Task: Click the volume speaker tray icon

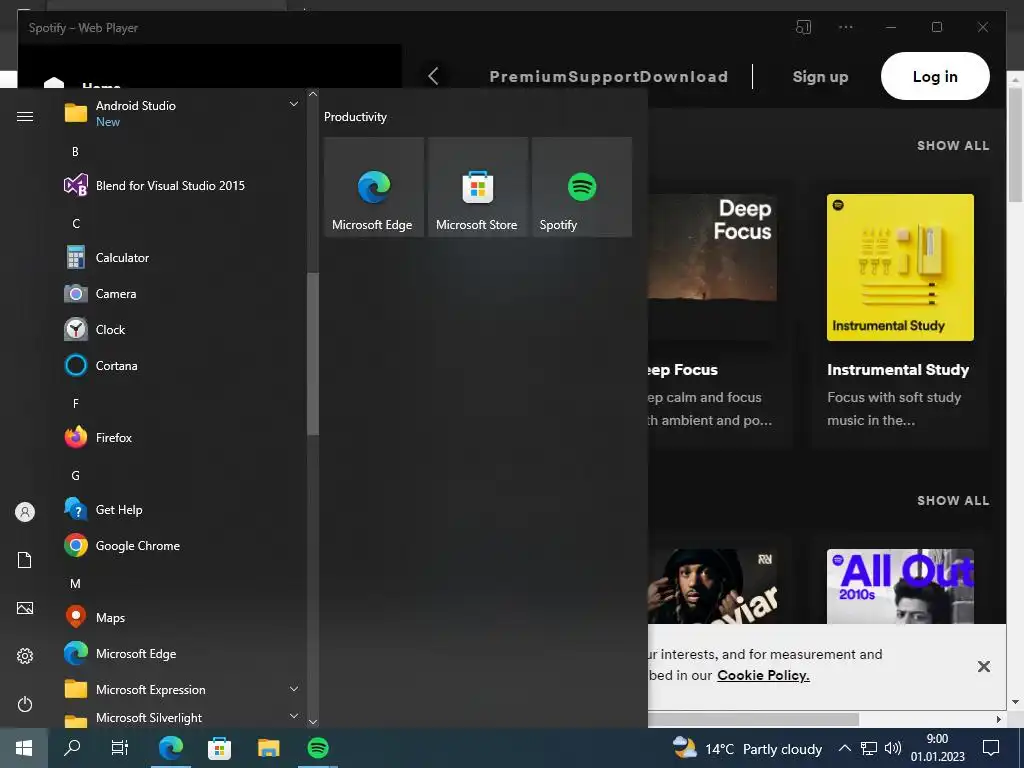Action: click(x=892, y=748)
